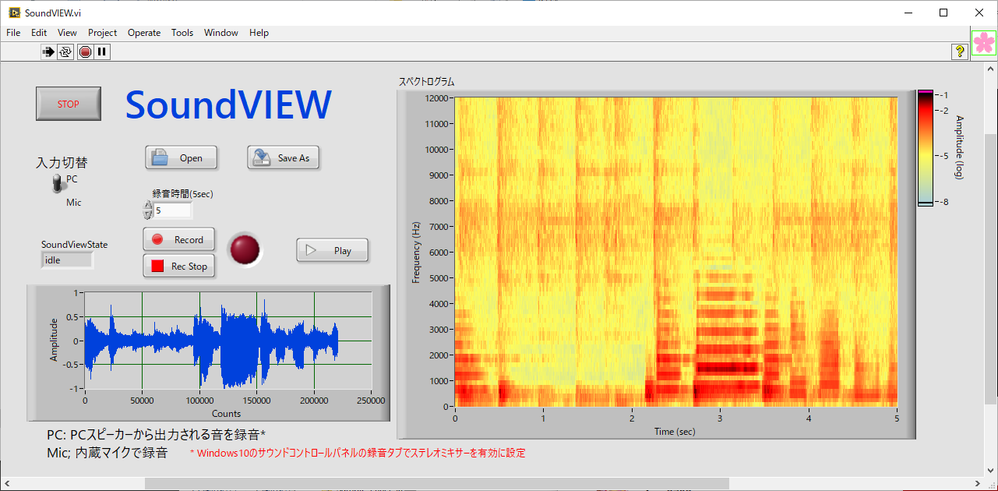The image size is (998, 491).
Task: Click the スペクトログラム label
Action: click(426, 82)
